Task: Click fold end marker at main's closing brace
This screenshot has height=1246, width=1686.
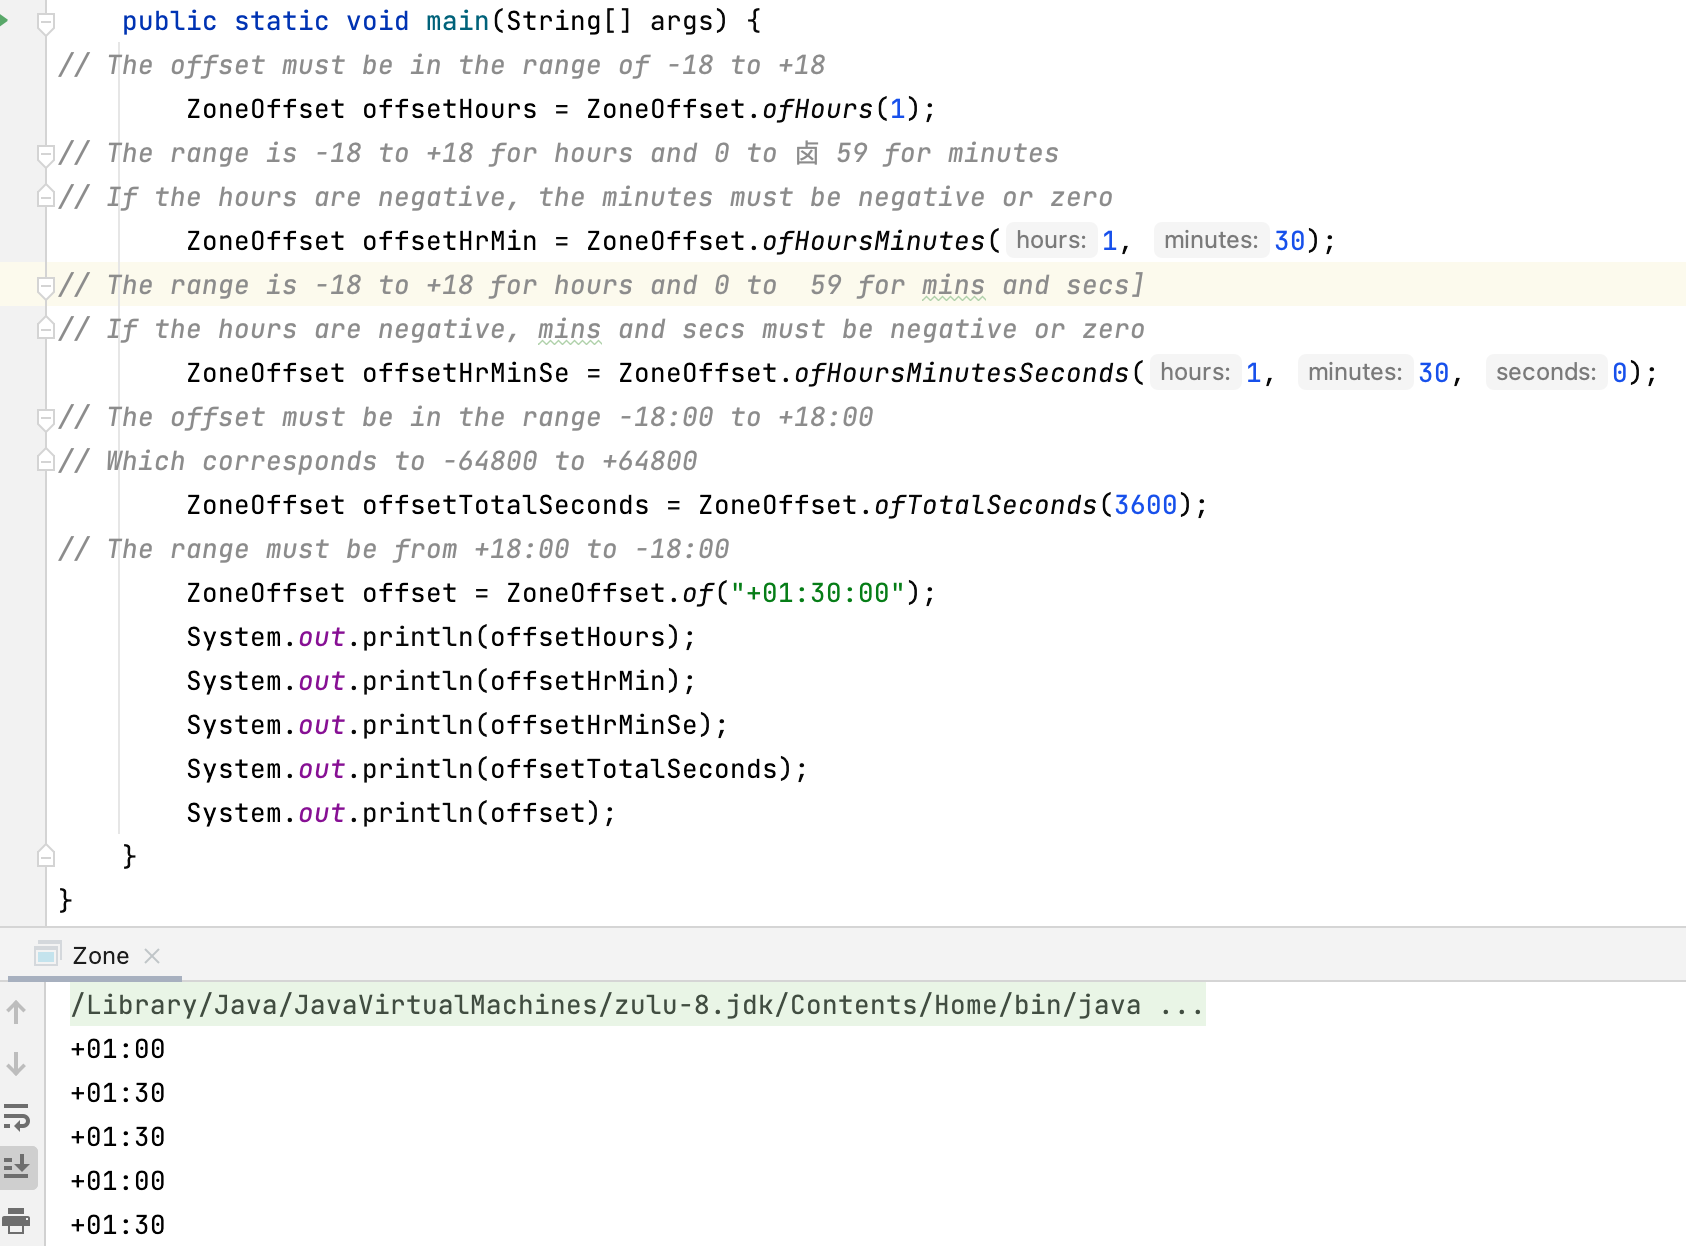Action: coord(46,856)
